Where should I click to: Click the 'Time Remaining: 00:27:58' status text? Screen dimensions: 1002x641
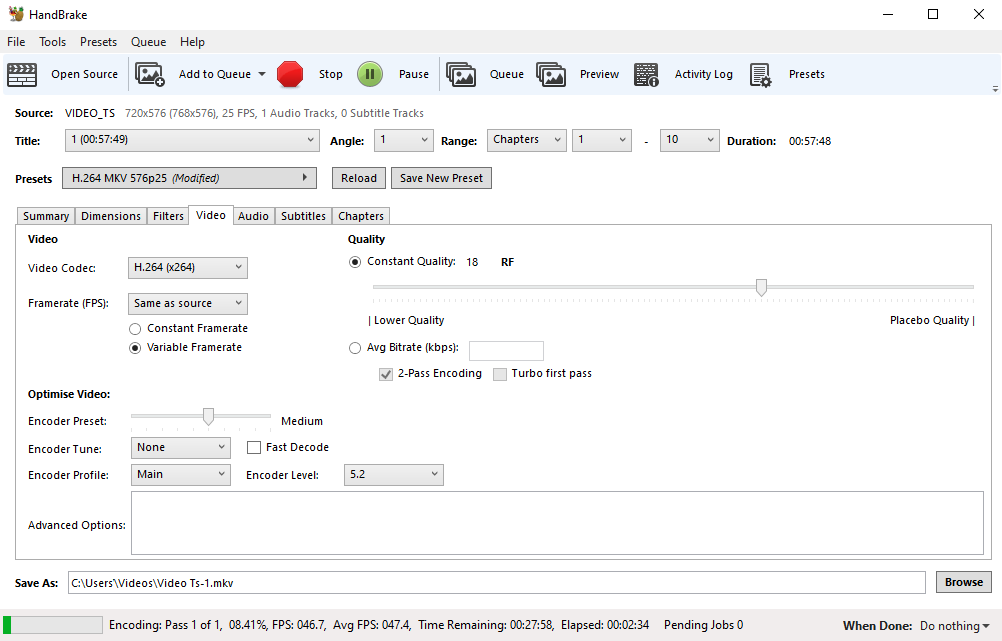486,625
